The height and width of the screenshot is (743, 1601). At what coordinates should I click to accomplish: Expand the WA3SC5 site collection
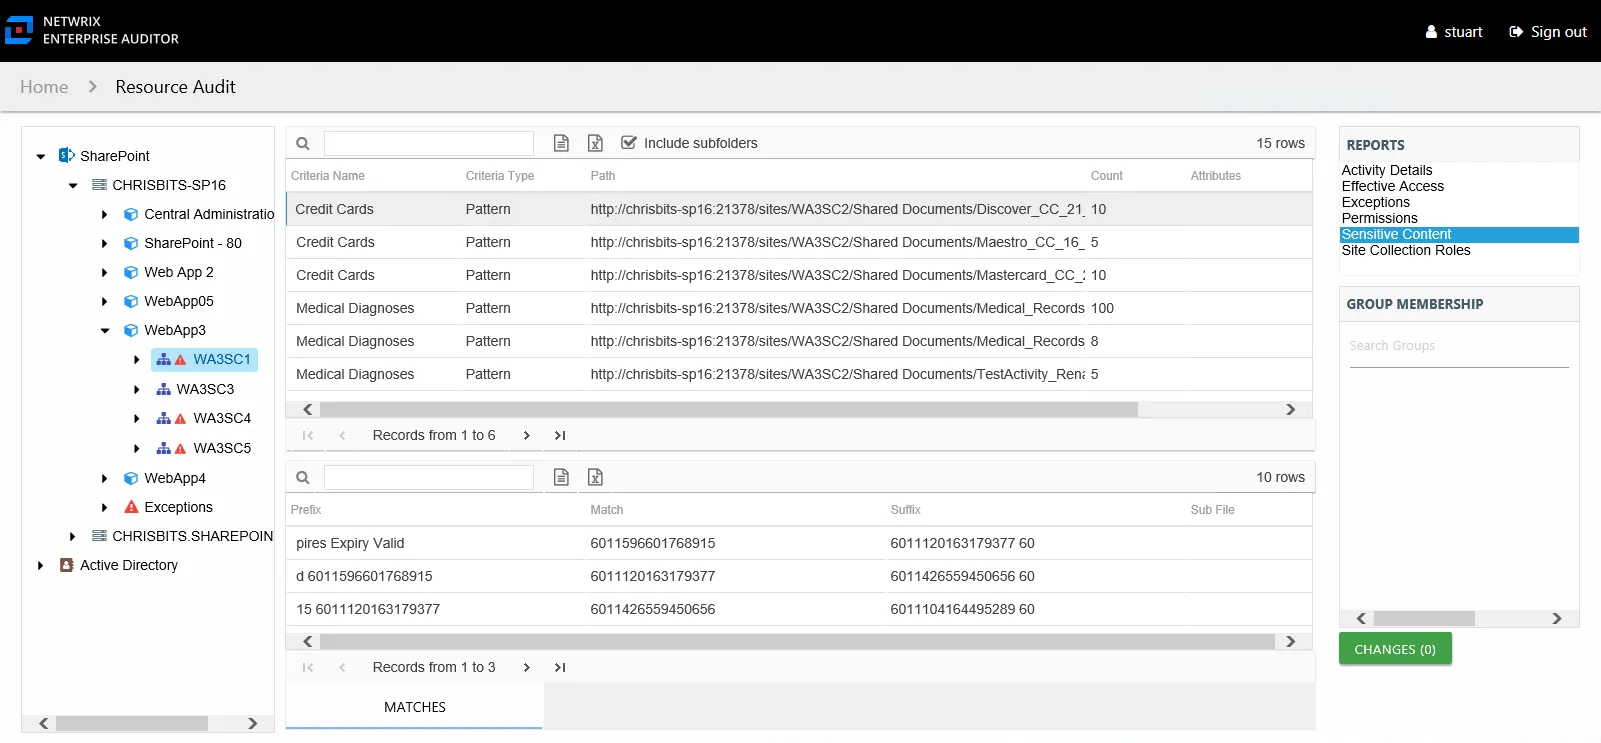(x=137, y=448)
